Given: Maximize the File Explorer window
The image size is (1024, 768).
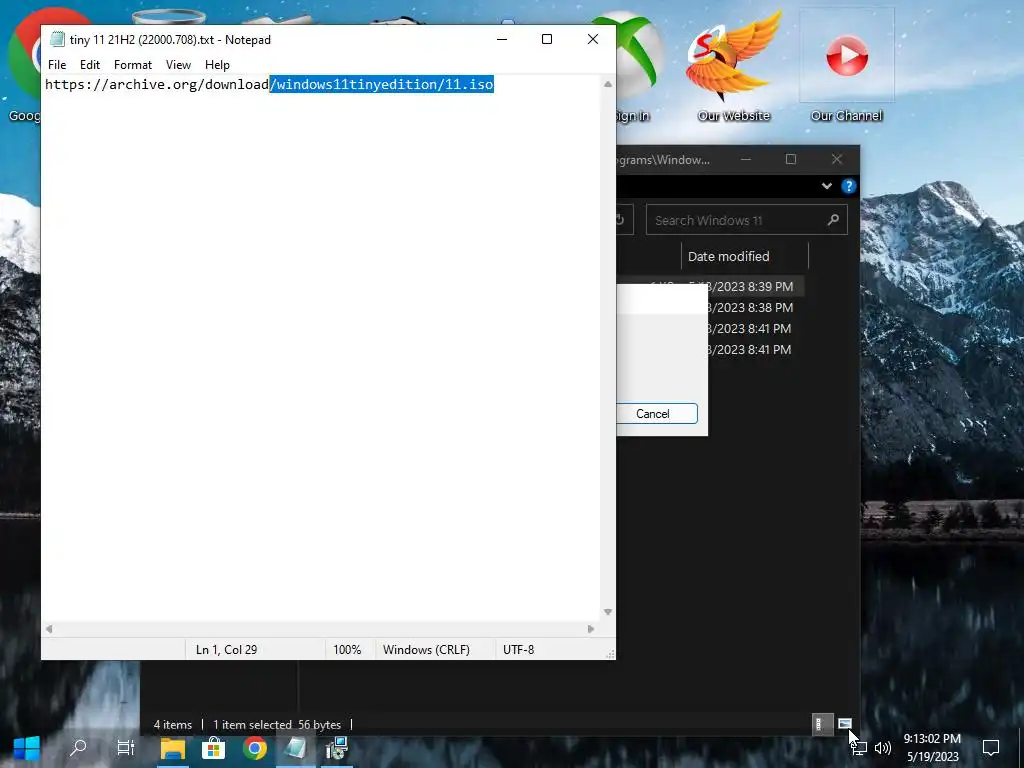Looking at the screenshot, I should coord(791,159).
